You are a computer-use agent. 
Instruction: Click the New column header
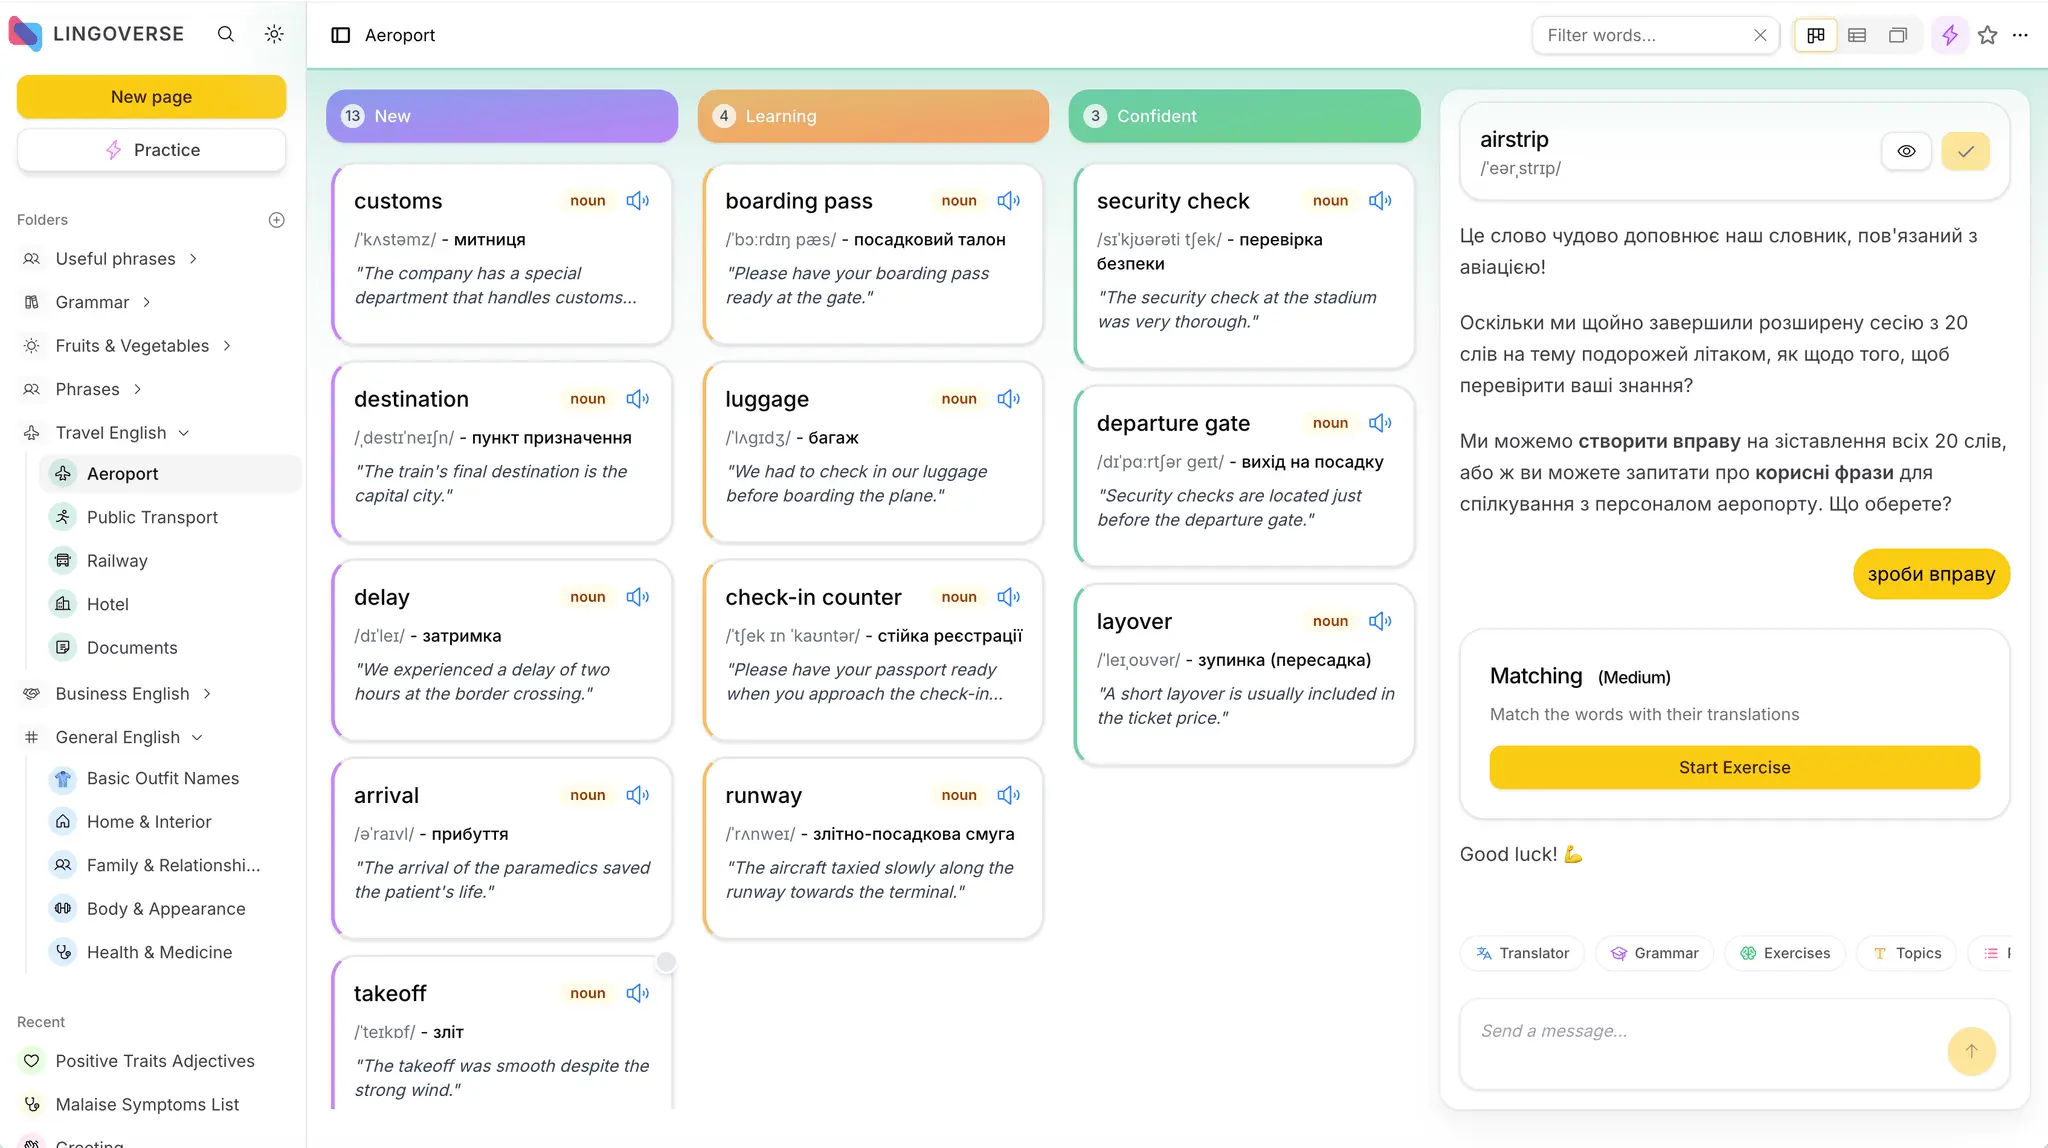[502, 116]
